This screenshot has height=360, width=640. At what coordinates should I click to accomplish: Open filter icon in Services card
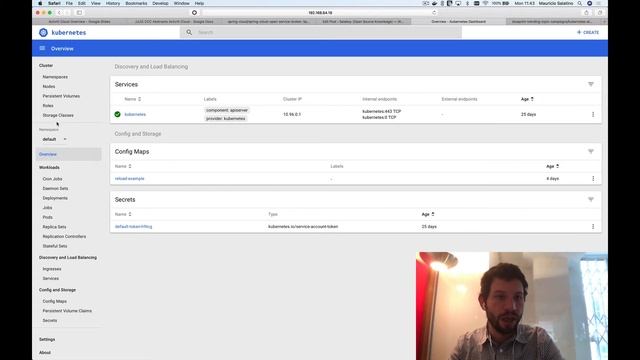591,84
